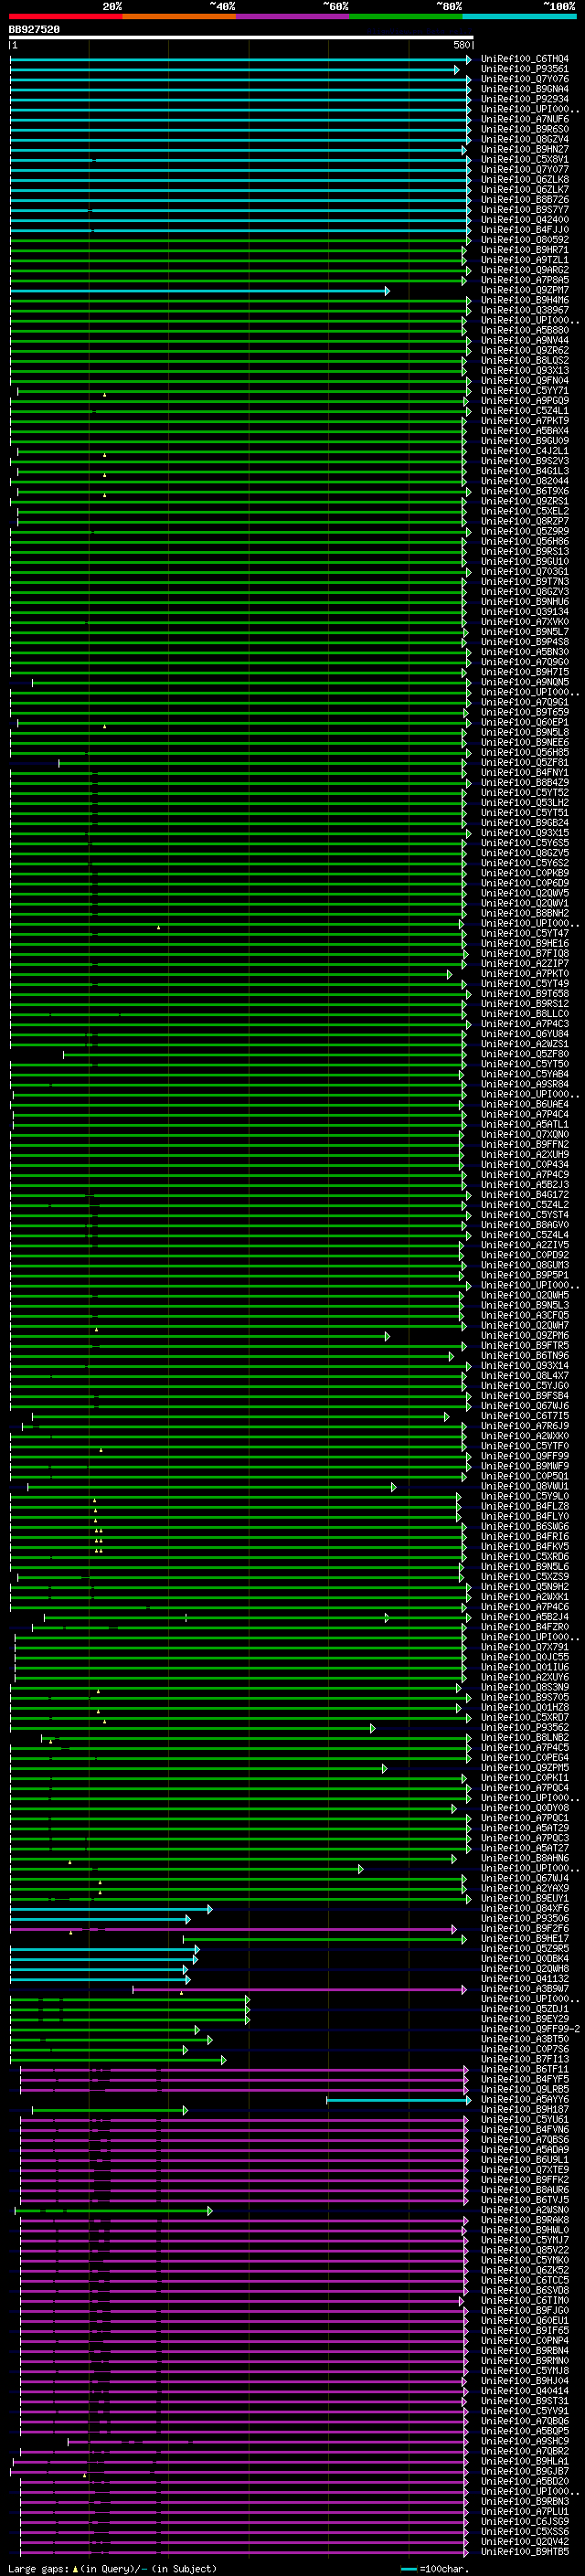
Task: Select label UniRef100_B9S7Y7
Action: [525, 210]
